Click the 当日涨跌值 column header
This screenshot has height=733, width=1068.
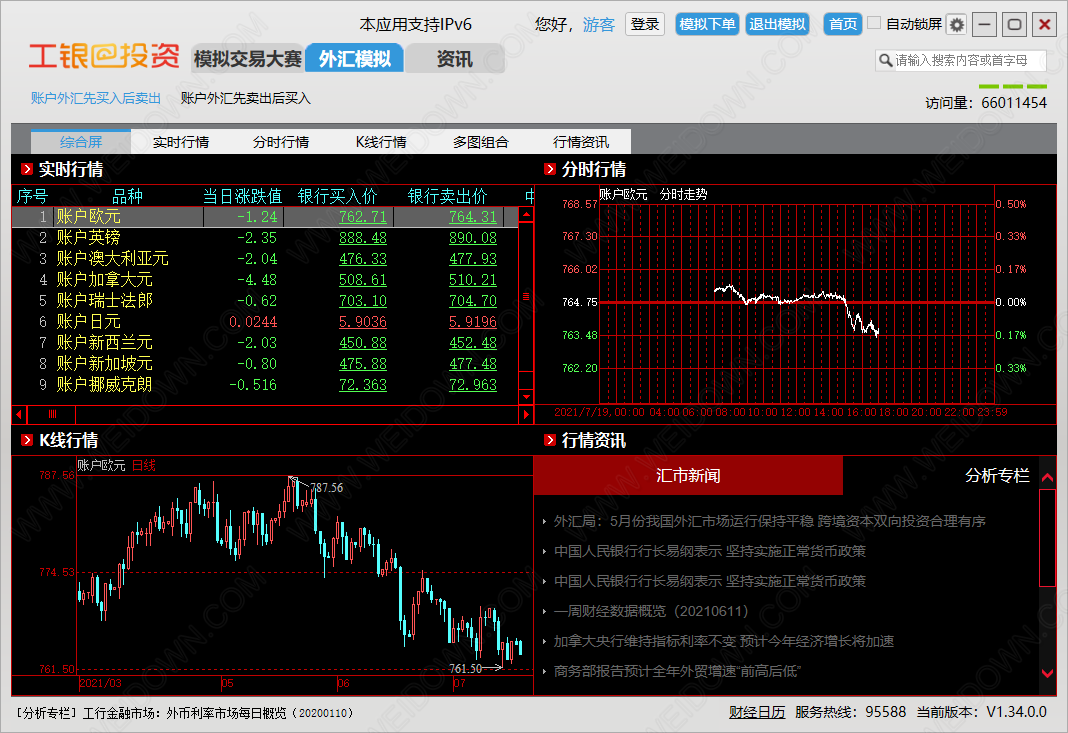242,196
